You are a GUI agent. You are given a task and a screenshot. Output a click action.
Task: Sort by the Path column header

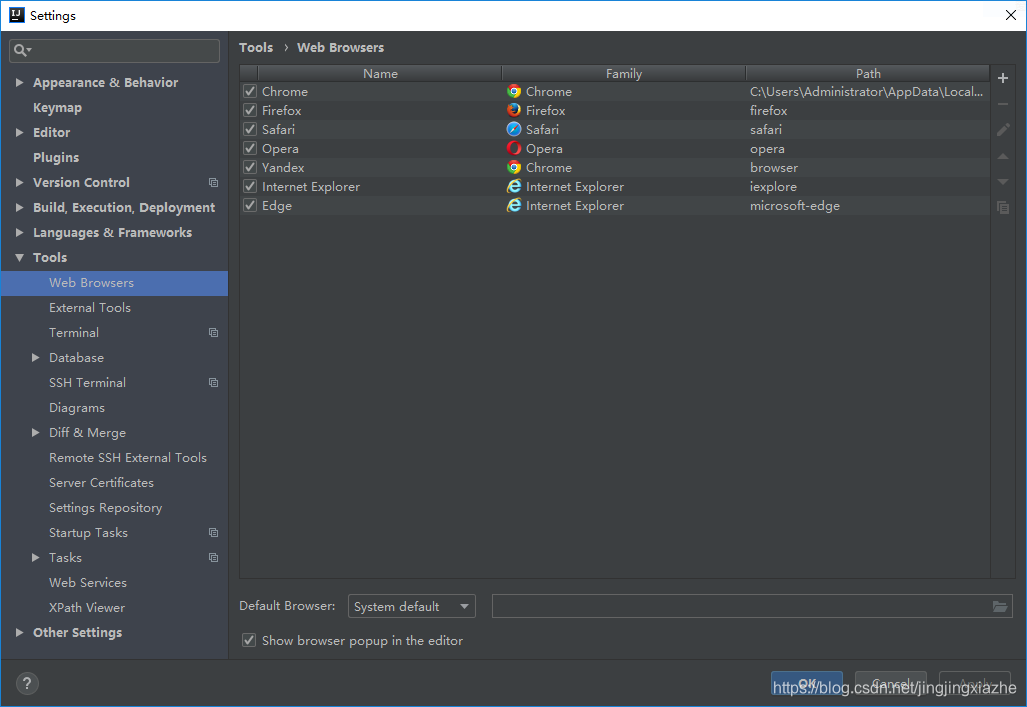click(x=868, y=73)
